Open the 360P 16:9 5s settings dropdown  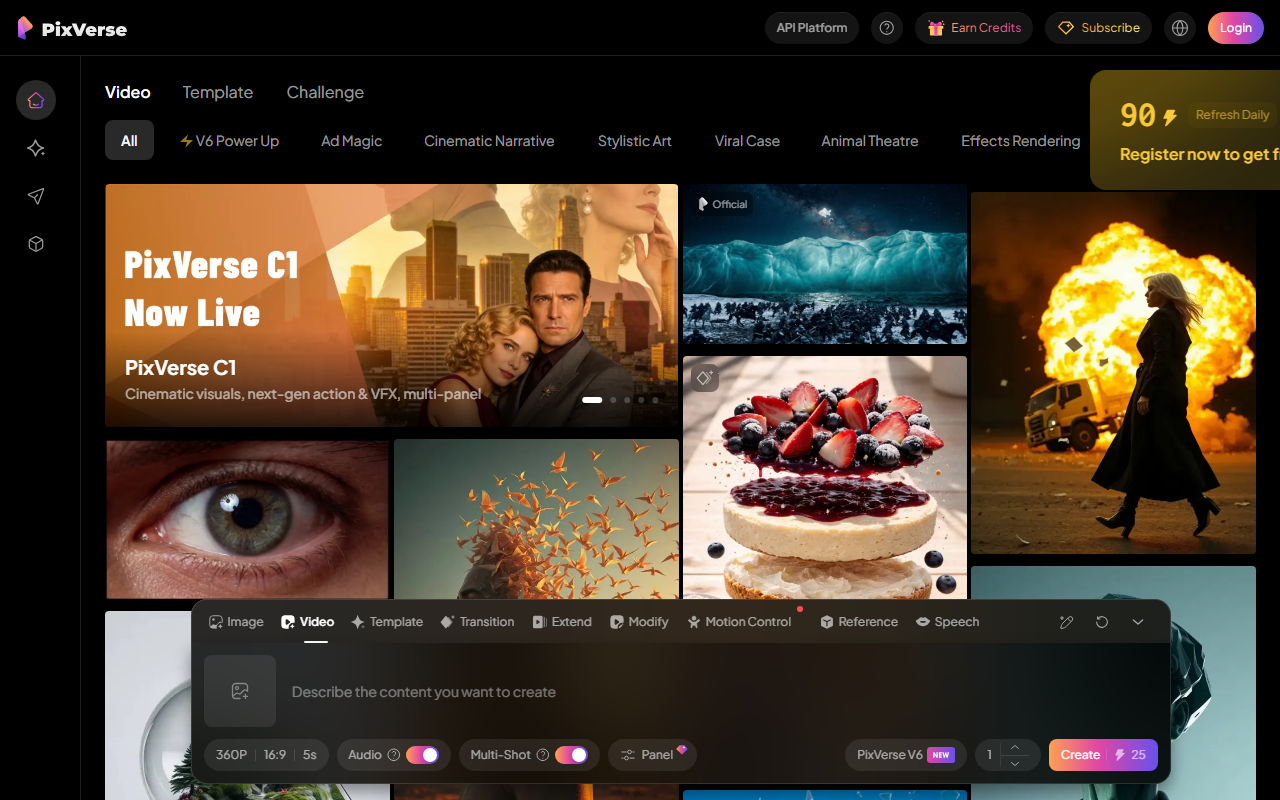(x=266, y=755)
